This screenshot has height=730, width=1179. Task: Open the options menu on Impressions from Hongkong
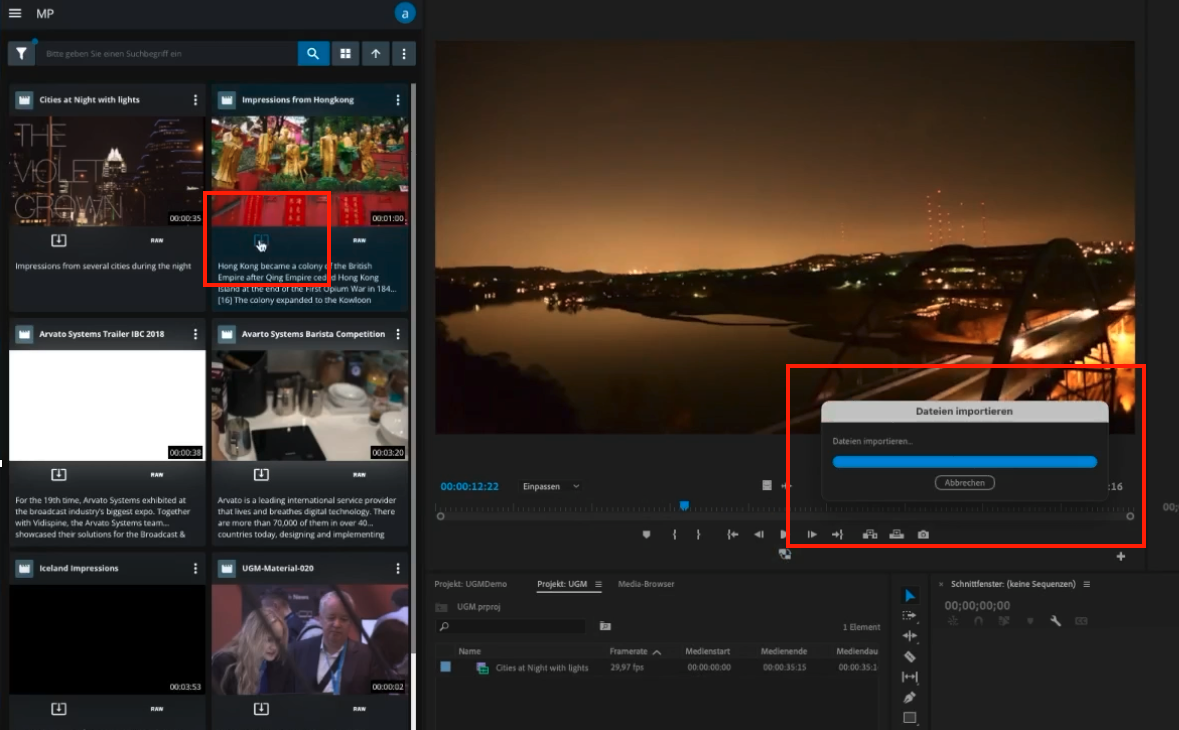pos(398,99)
